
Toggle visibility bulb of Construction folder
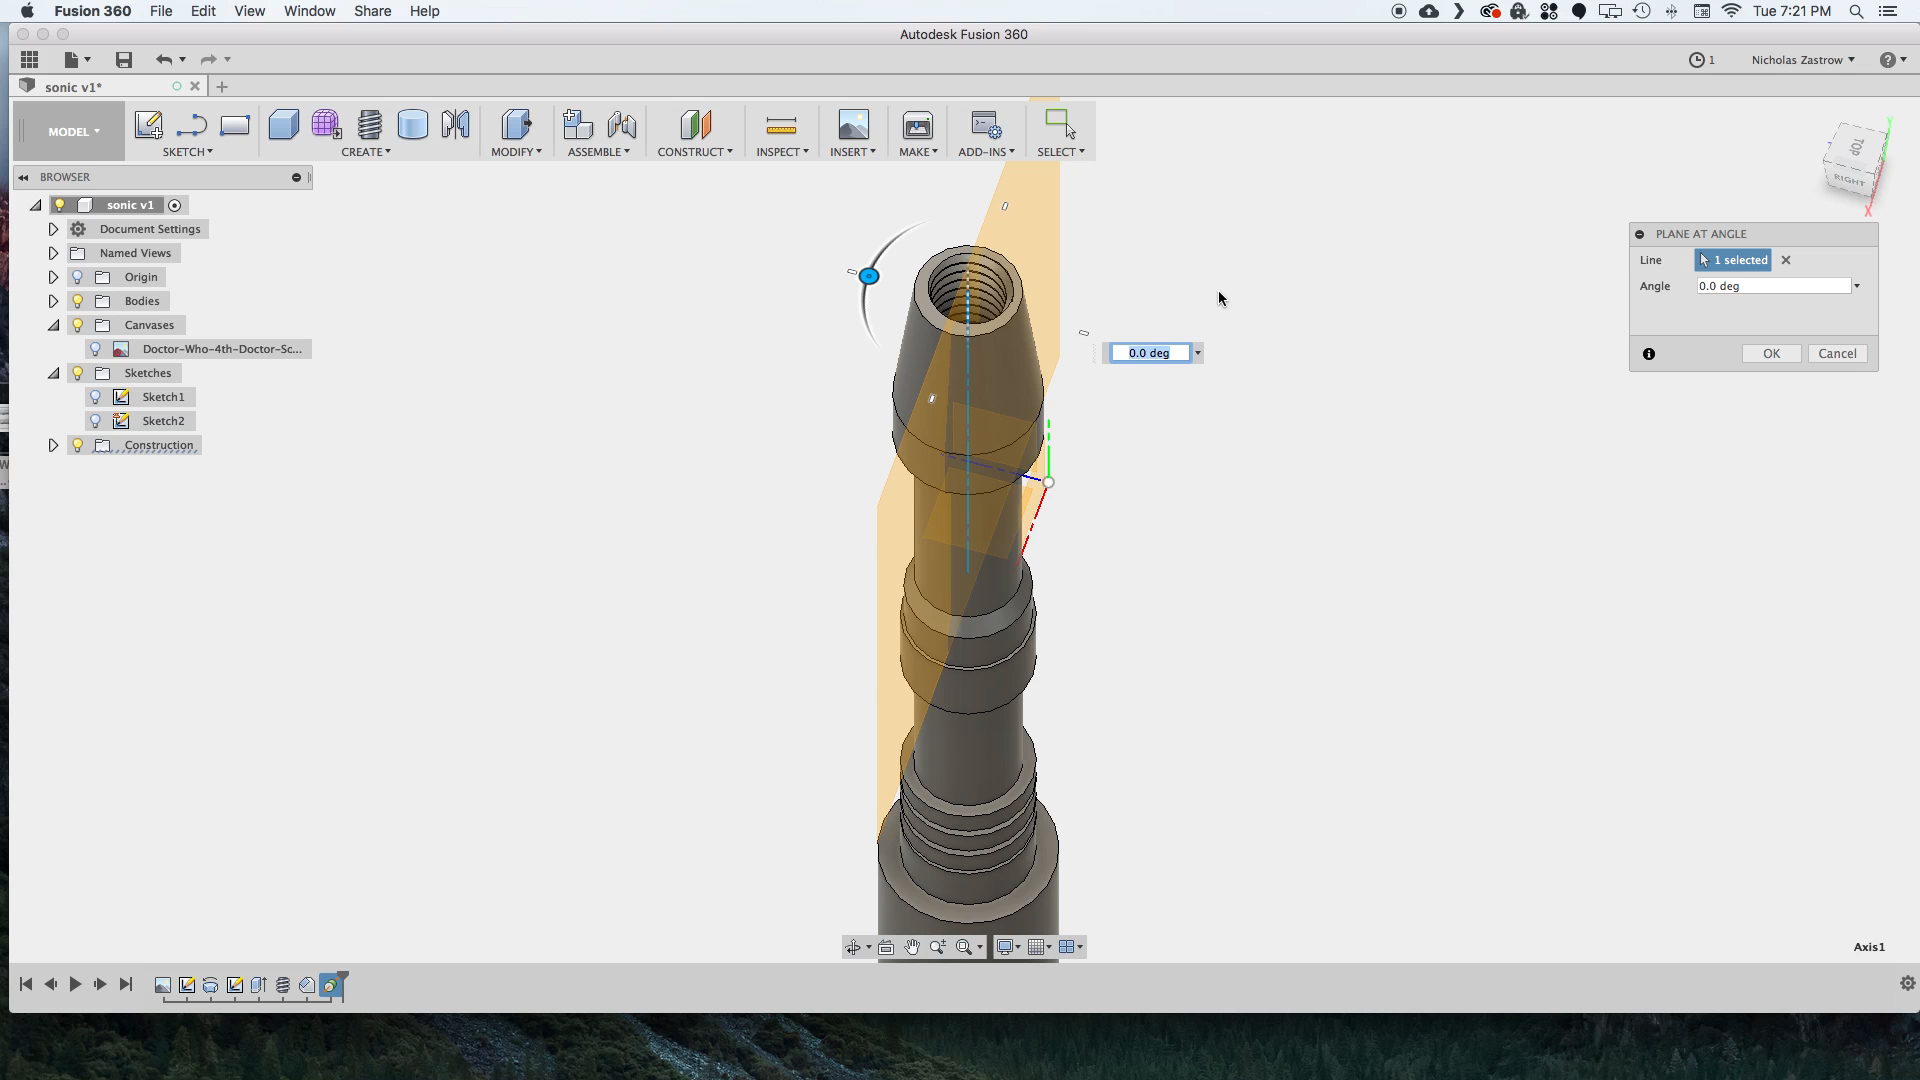78,445
